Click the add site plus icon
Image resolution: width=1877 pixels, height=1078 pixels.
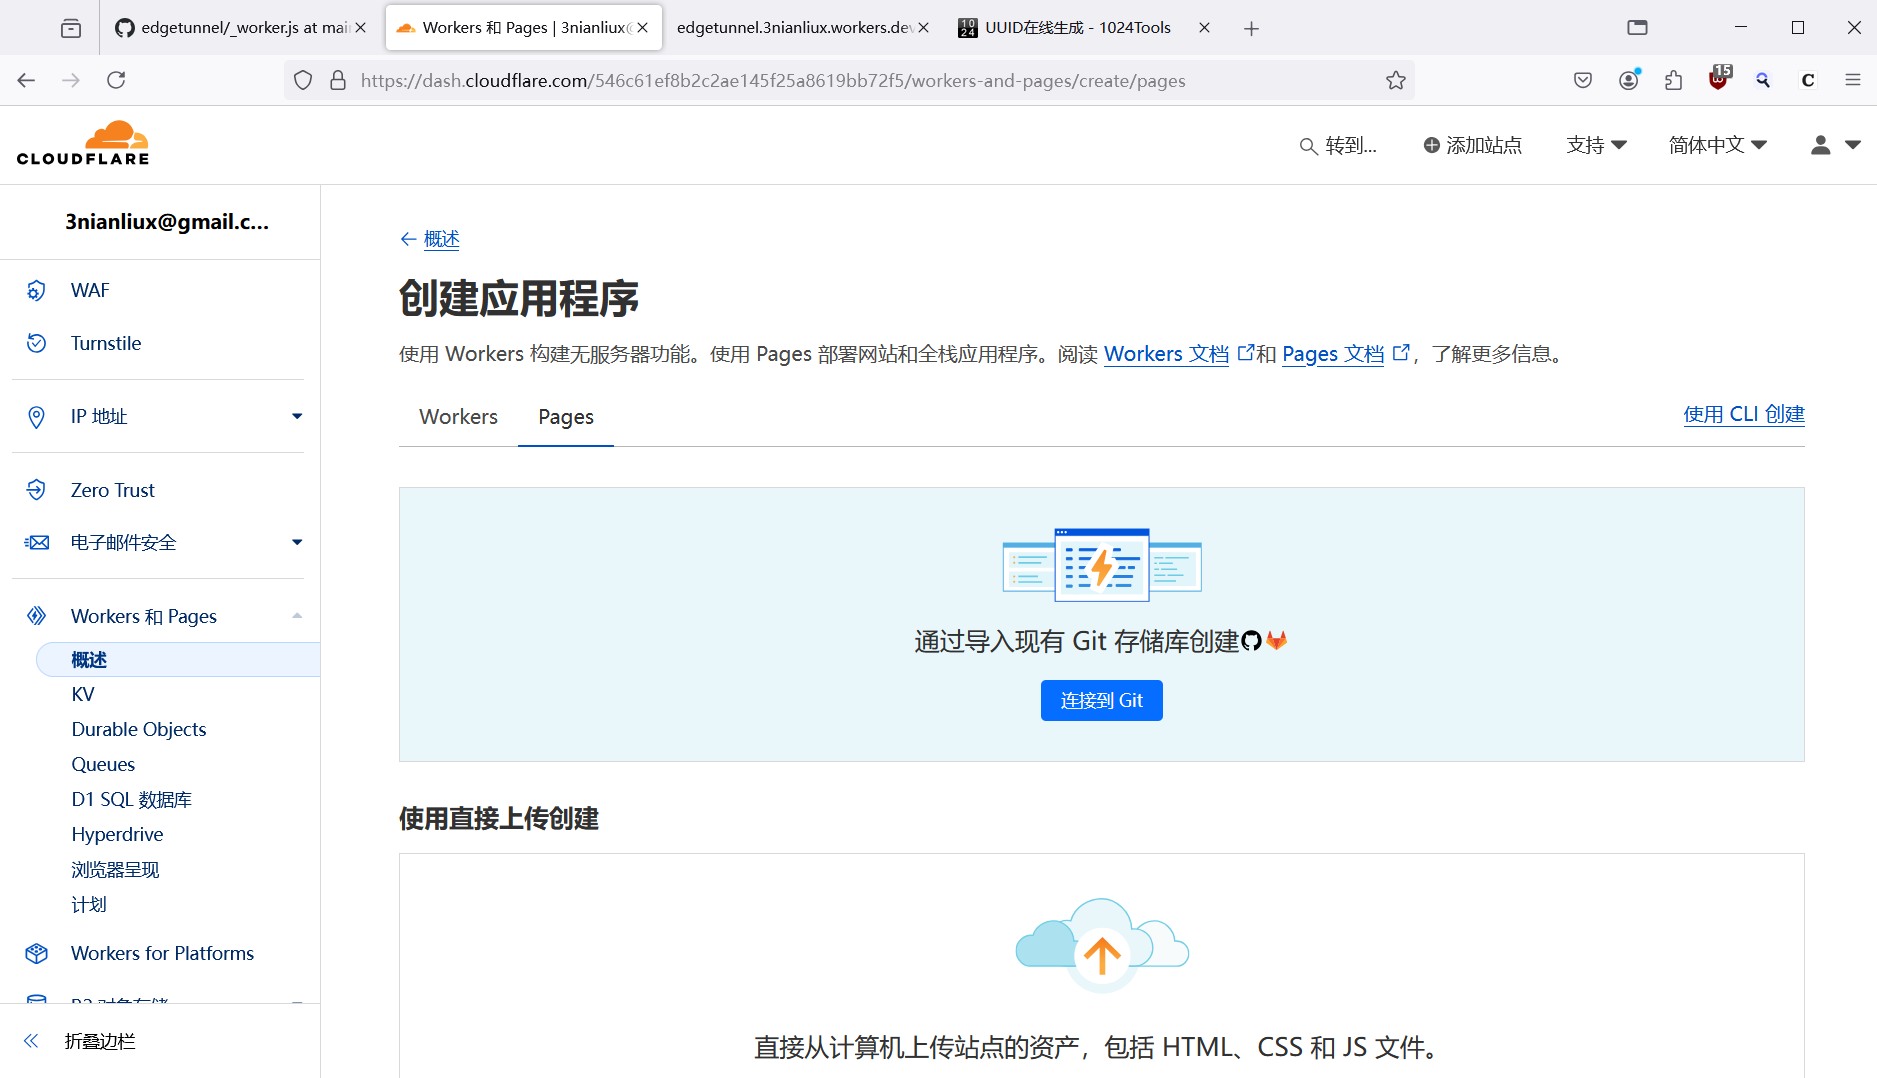point(1432,145)
